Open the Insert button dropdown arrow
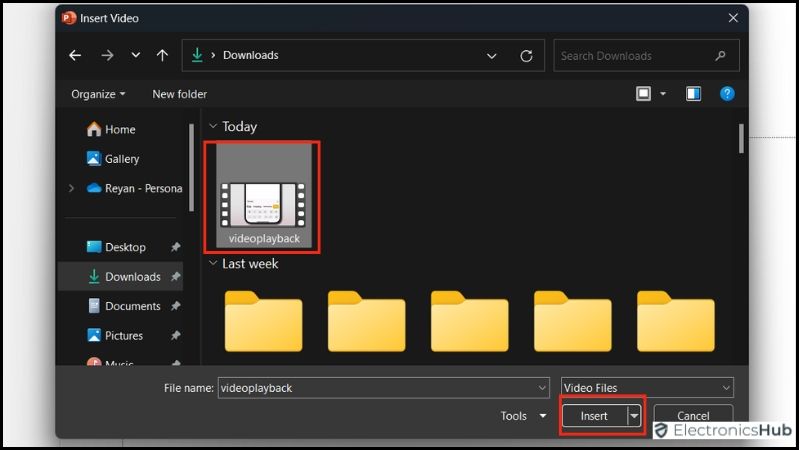This screenshot has height=450, width=800. pos(634,416)
